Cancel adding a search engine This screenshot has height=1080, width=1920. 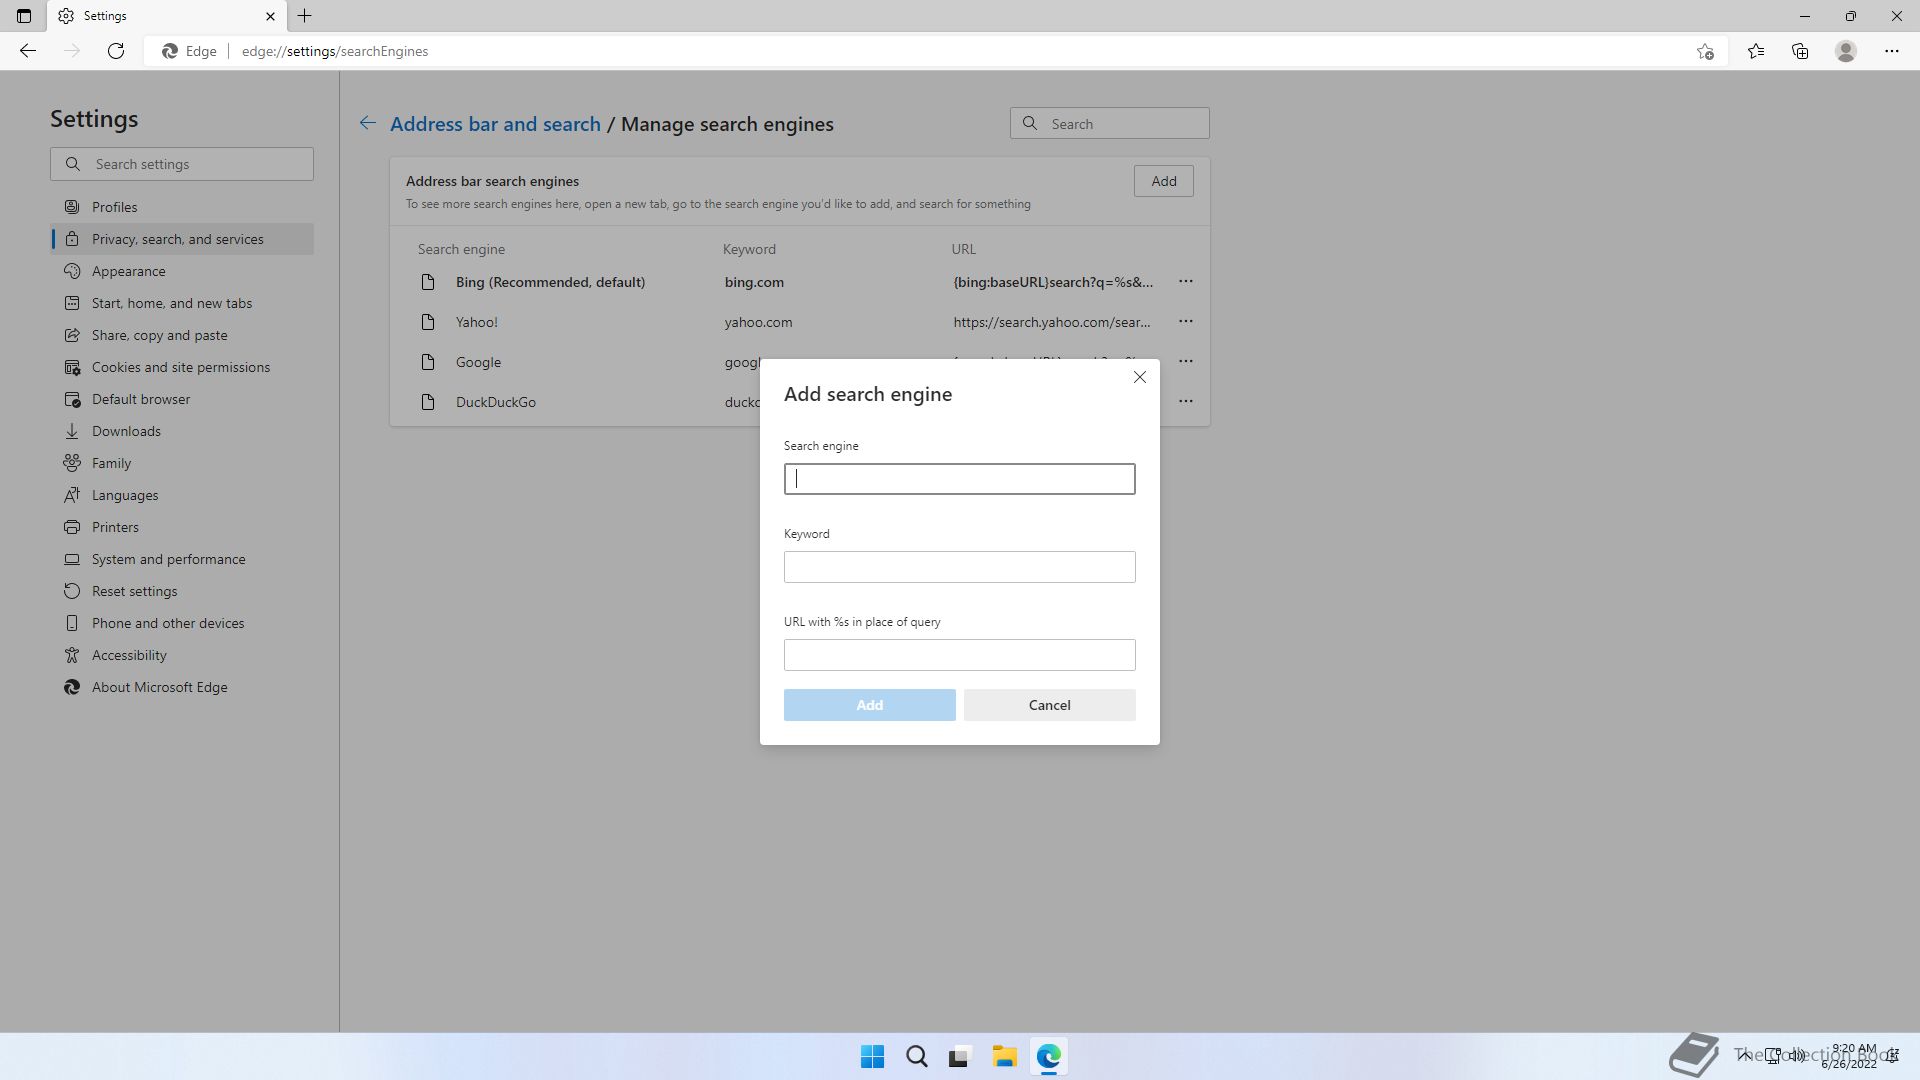coord(1049,705)
